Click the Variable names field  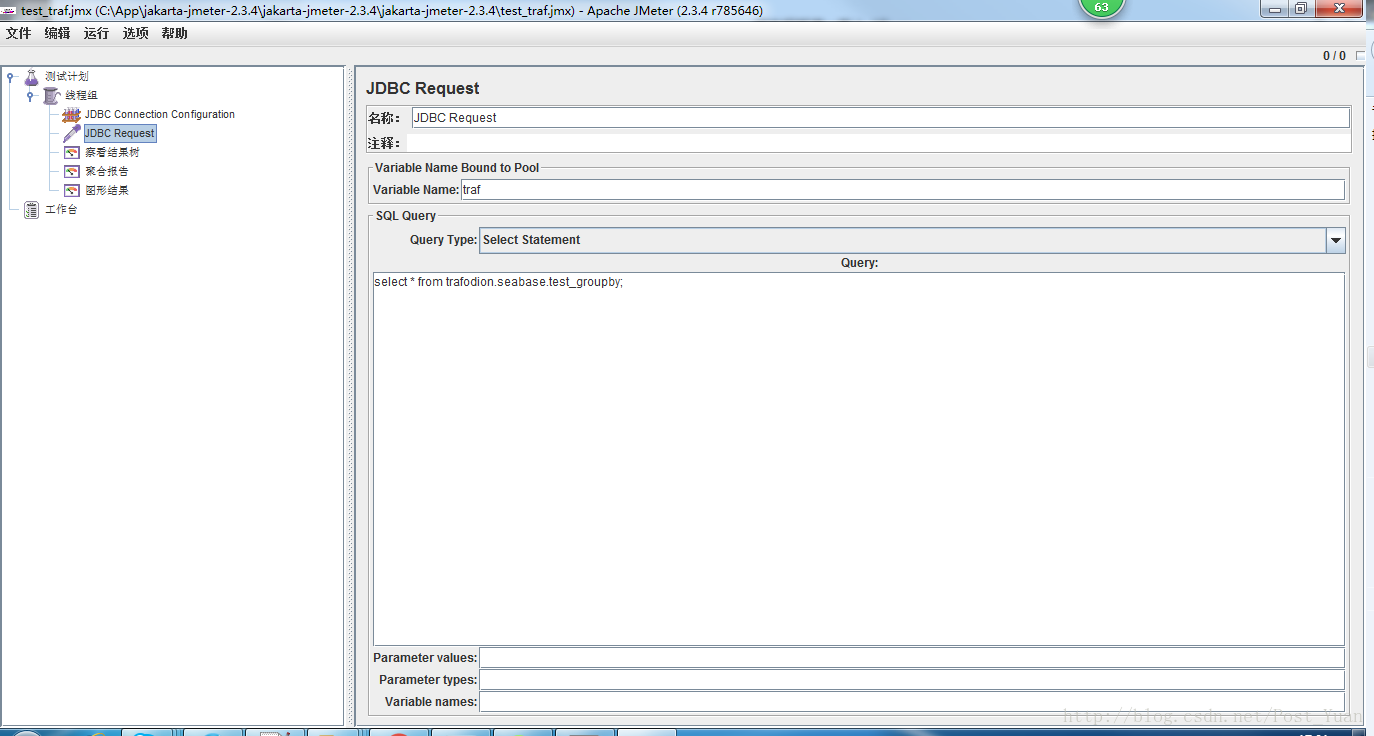point(912,702)
